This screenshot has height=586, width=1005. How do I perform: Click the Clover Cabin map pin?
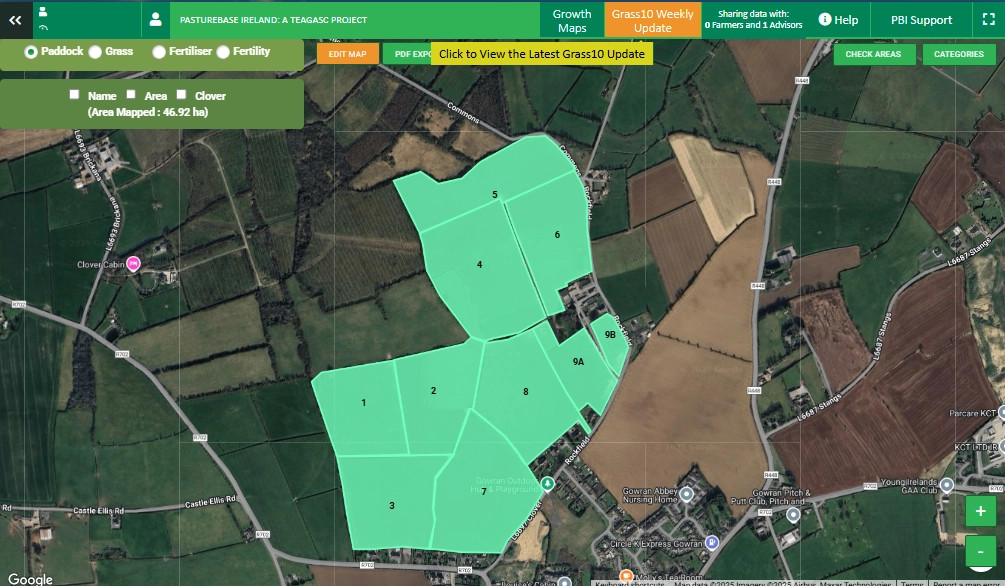coord(132,264)
